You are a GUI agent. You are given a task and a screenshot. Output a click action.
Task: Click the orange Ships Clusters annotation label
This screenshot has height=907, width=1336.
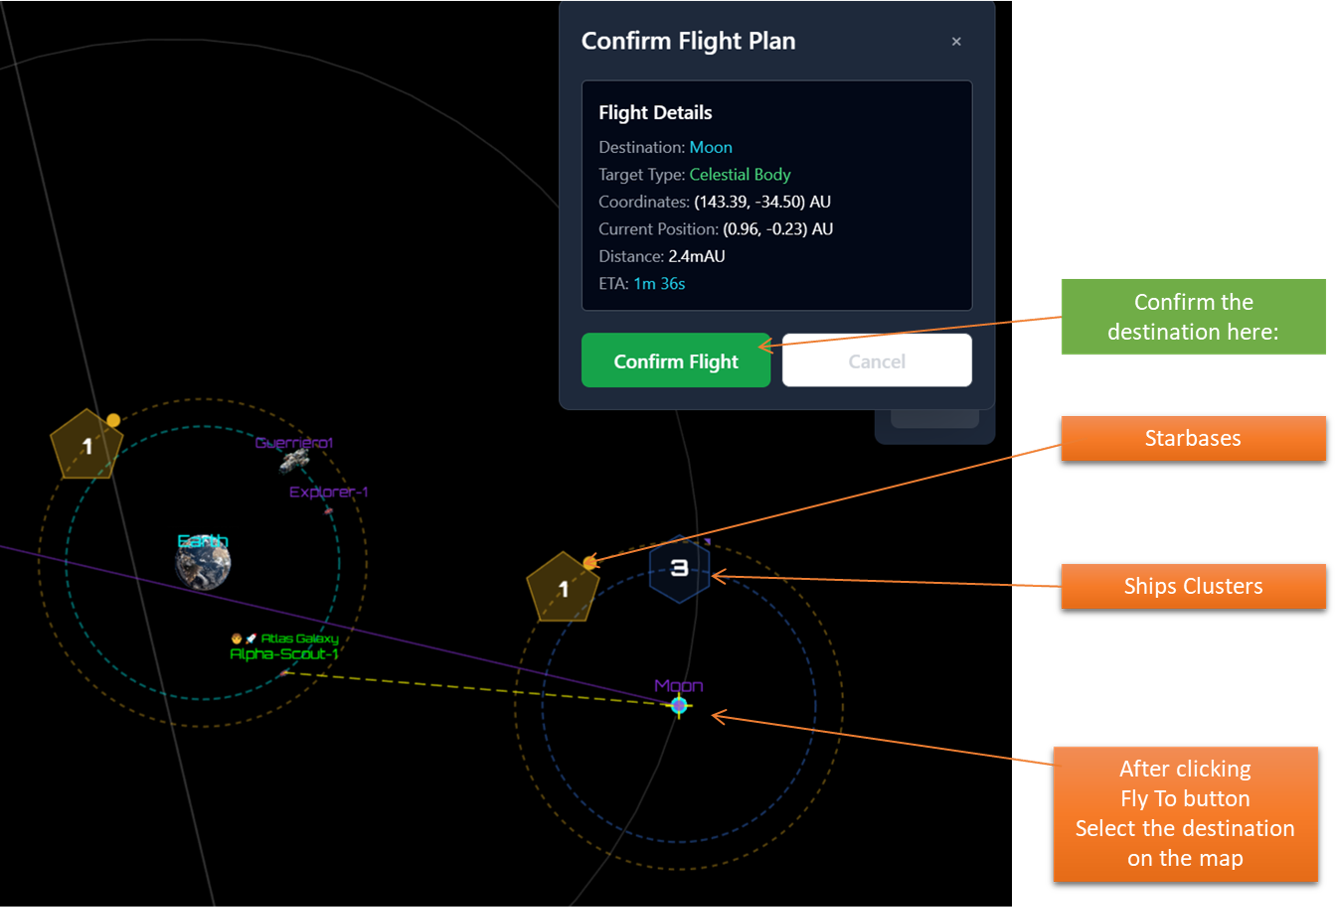[x=1192, y=586]
